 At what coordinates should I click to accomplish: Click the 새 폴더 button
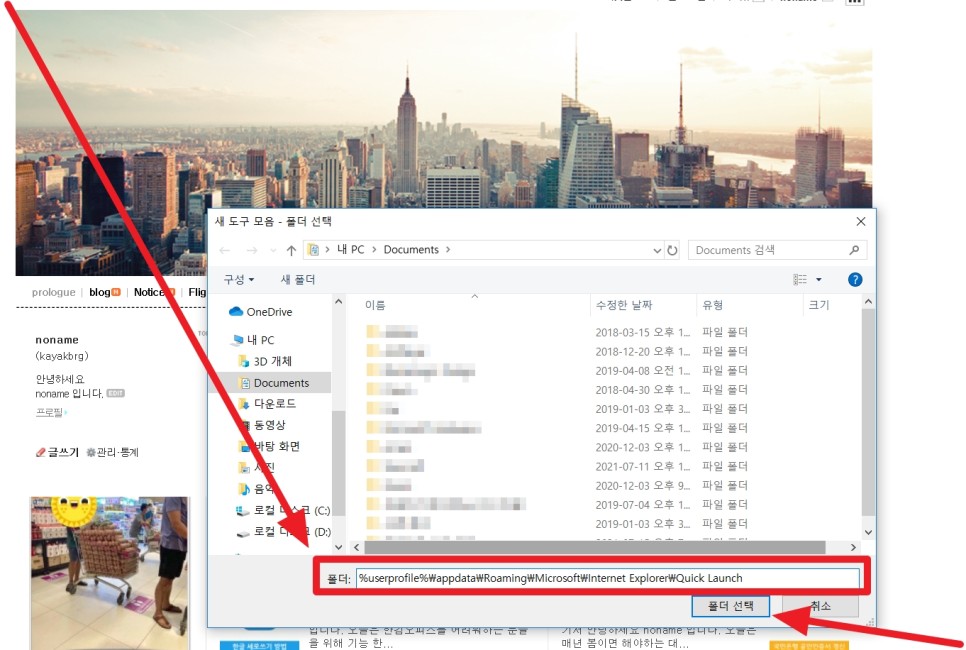click(x=298, y=280)
